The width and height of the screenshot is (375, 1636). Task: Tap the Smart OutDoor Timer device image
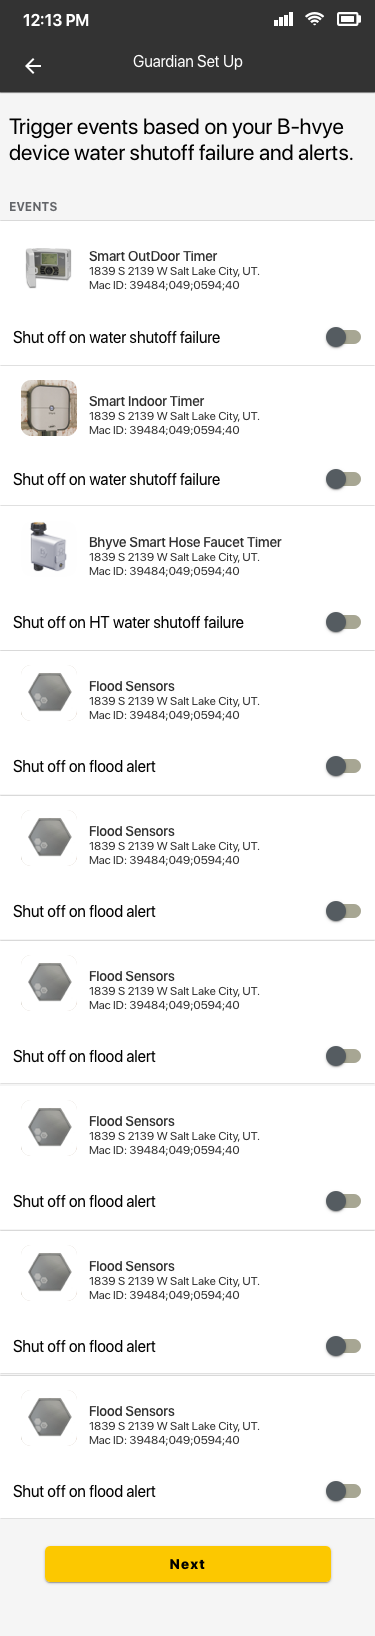coord(49,268)
